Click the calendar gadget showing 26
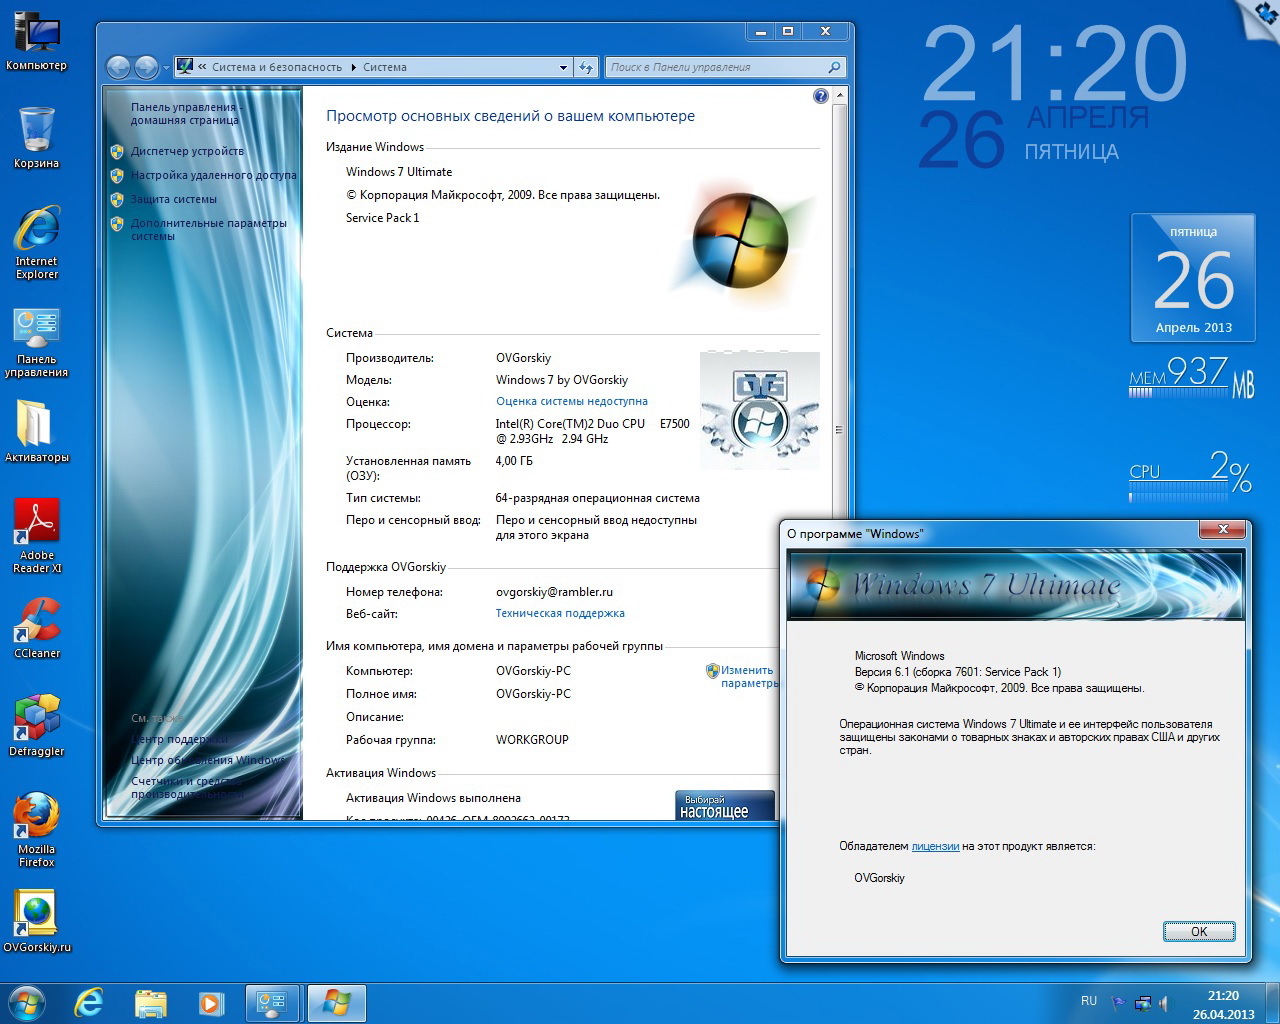The height and width of the screenshot is (1024, 1280). [x=1193, y=278]
